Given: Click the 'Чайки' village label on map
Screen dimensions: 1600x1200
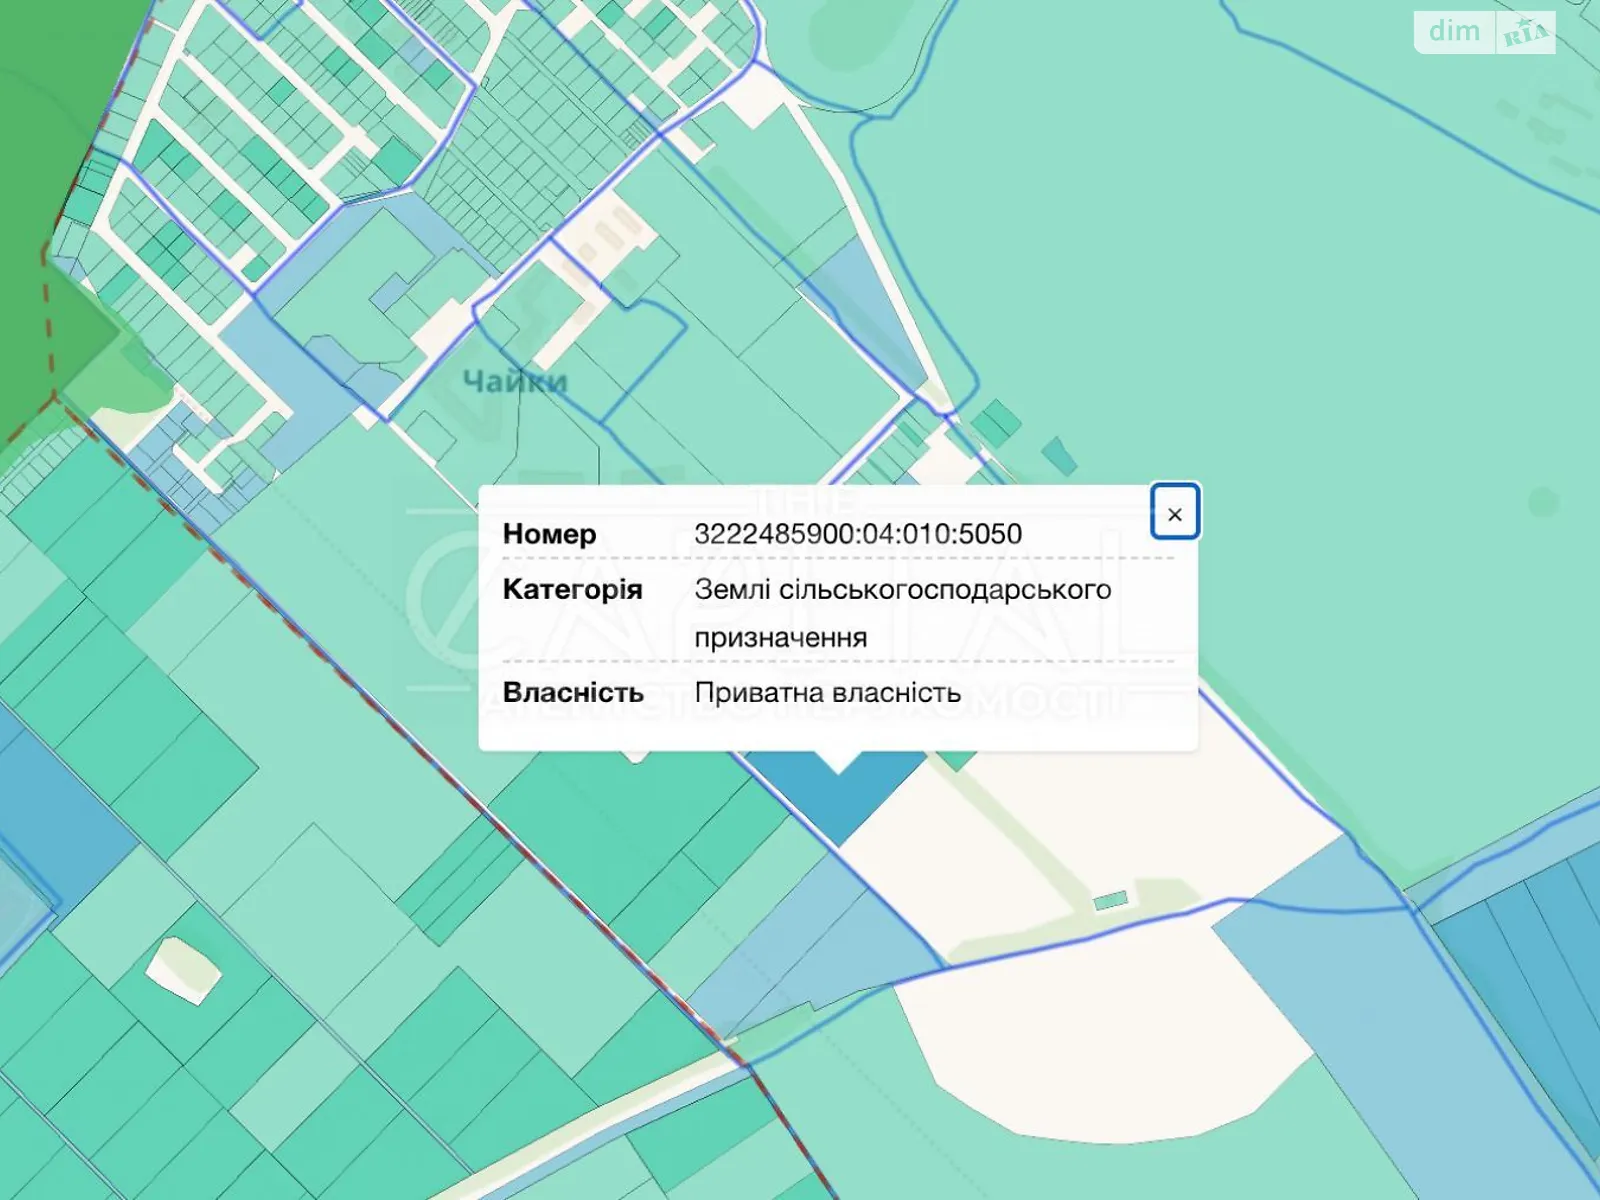Looking at the screenshot, I should coord(514,381).
